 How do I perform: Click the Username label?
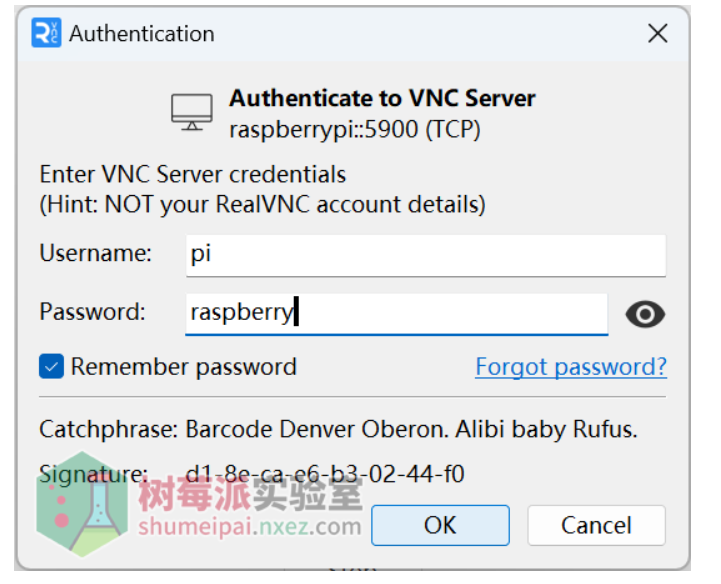click(x=96, y=254)
